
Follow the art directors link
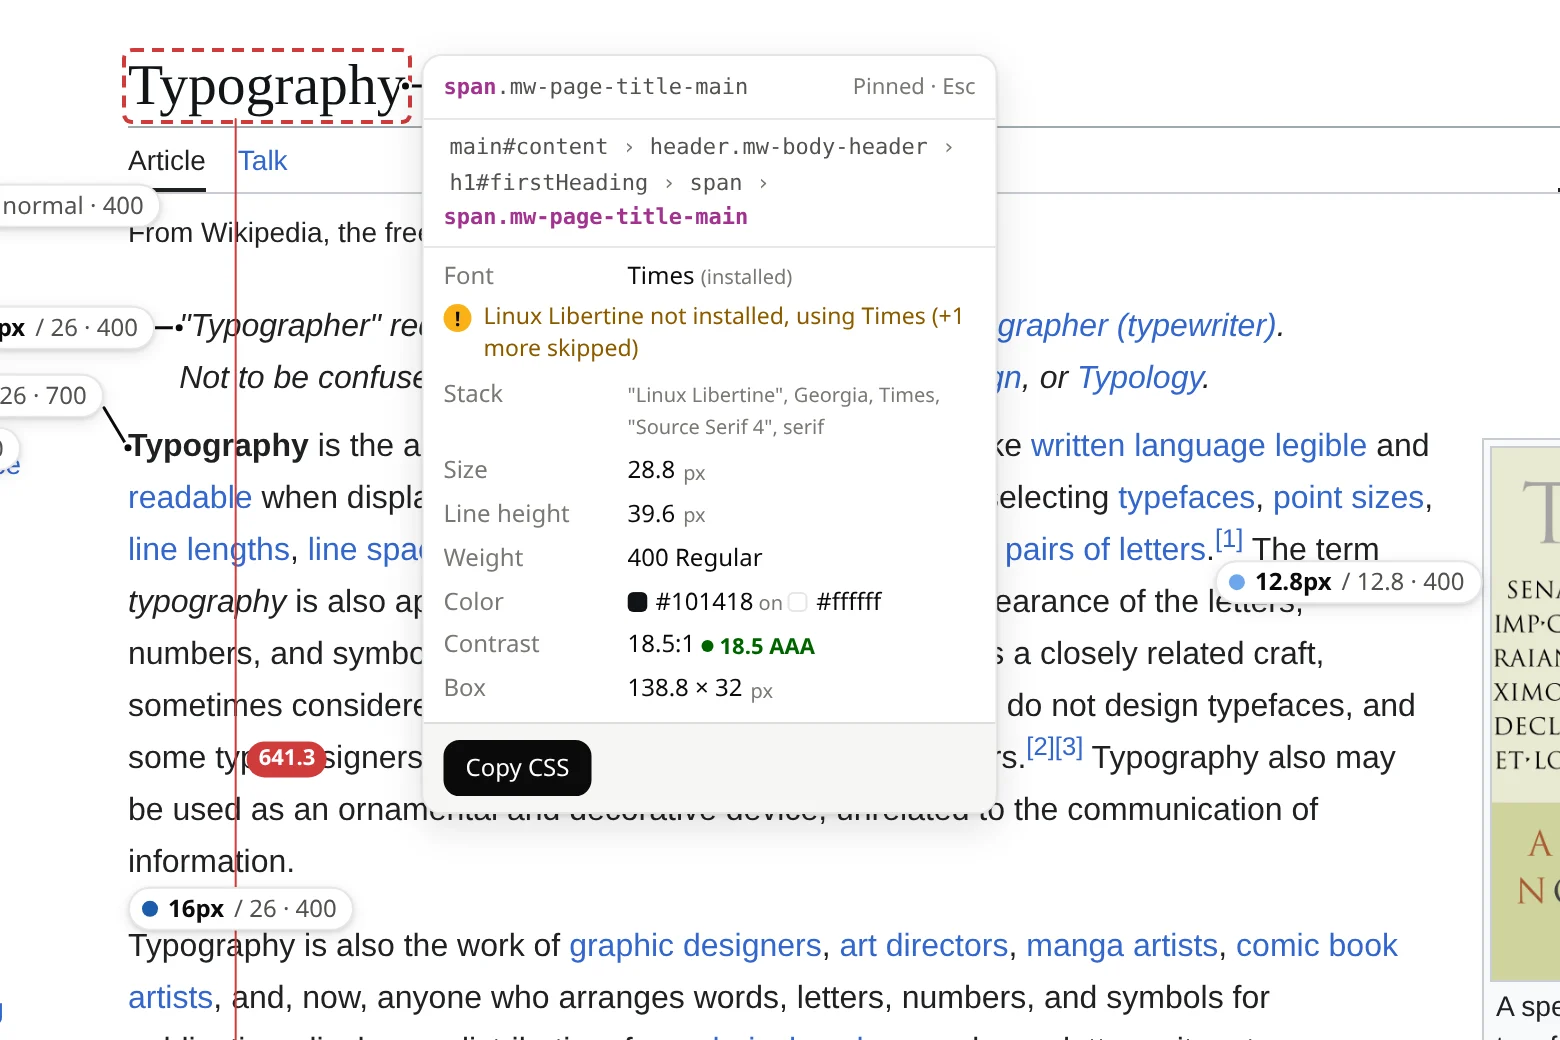[x=924, y=945]
